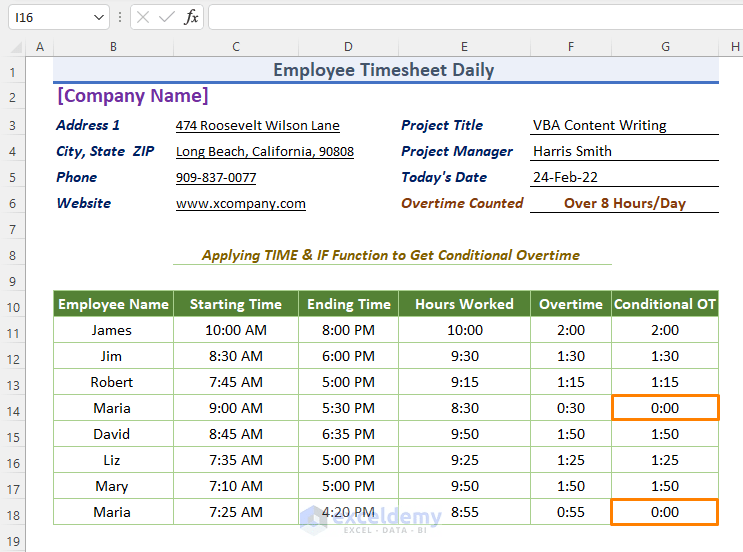
Task: Click the Select All corner triangle
Action: [16, 47]
